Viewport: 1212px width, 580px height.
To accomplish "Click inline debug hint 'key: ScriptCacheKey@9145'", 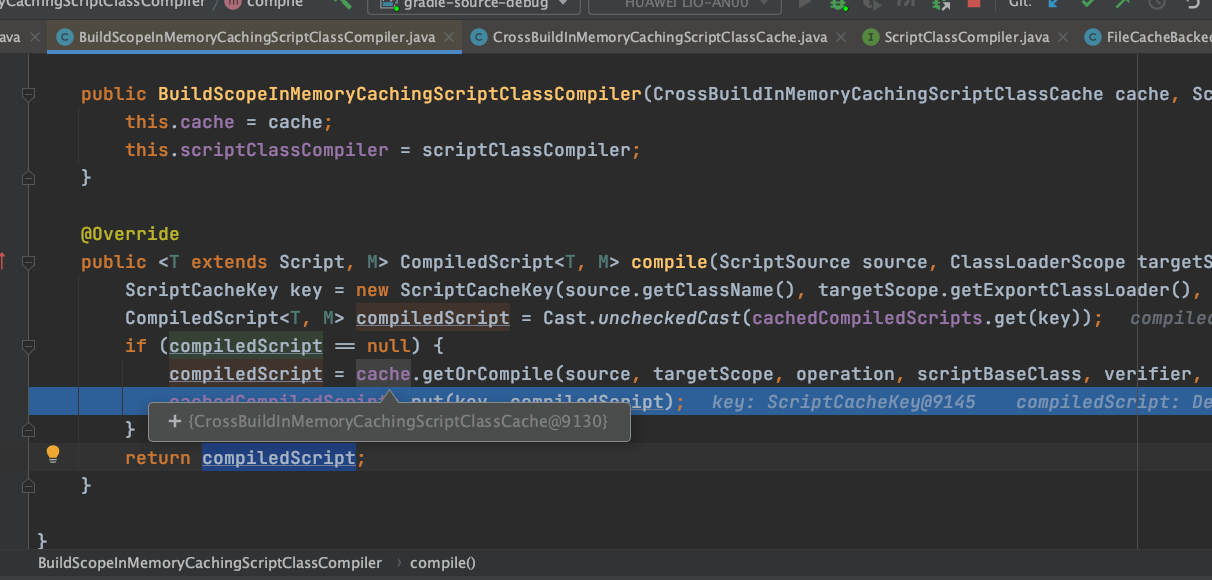I will (x=844, y=402).
